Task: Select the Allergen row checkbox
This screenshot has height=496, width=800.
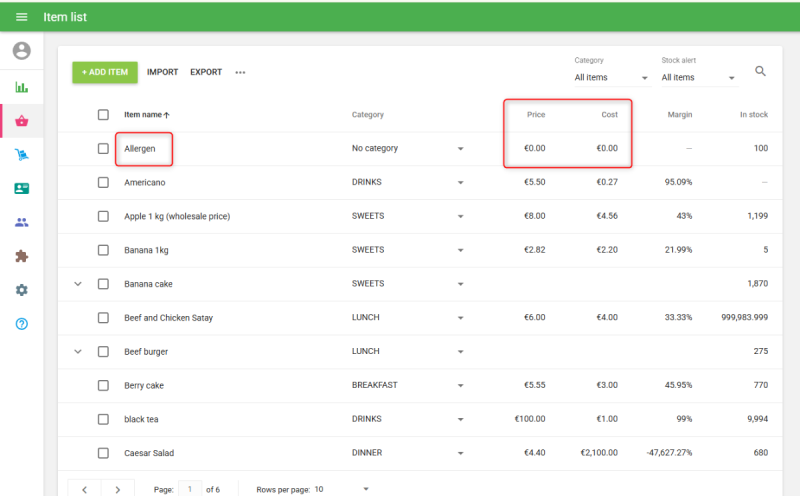Action: (103, 149)
